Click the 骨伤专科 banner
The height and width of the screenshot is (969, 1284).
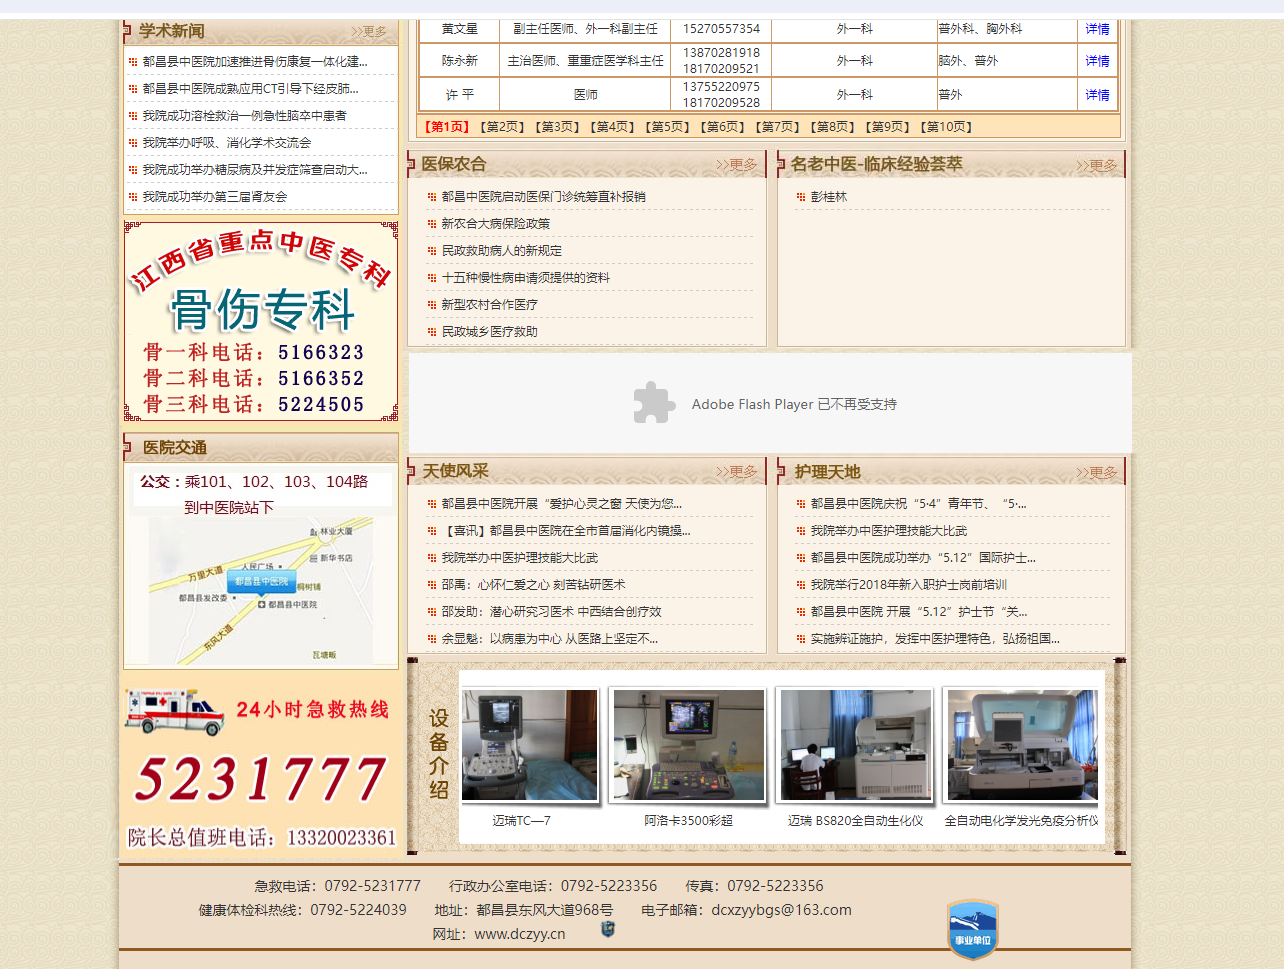[261, 322]
